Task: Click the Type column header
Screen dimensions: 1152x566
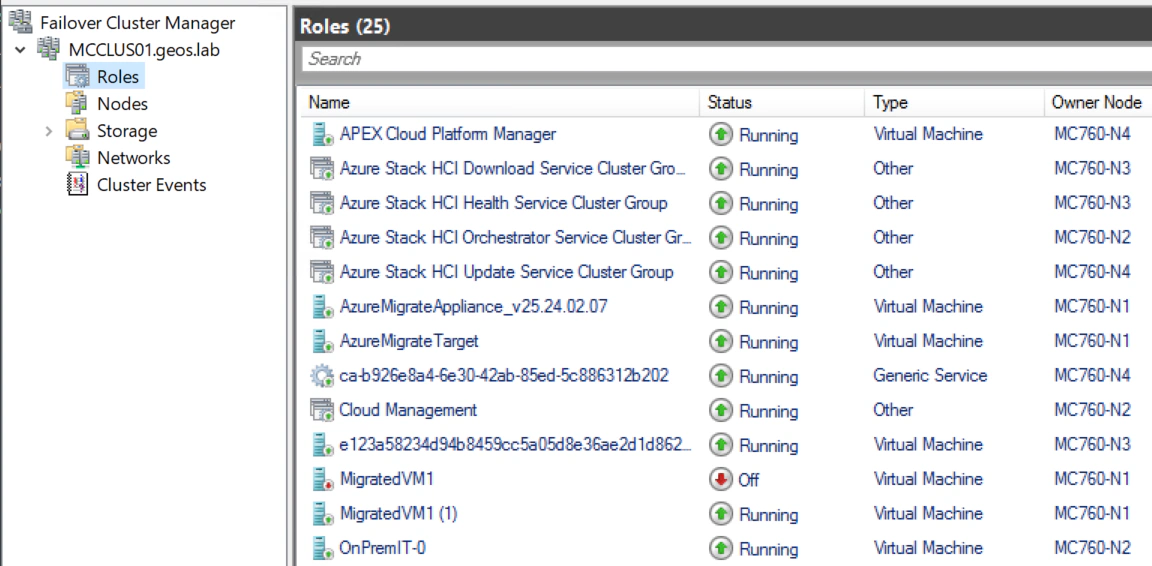Action: coord(889,102)
